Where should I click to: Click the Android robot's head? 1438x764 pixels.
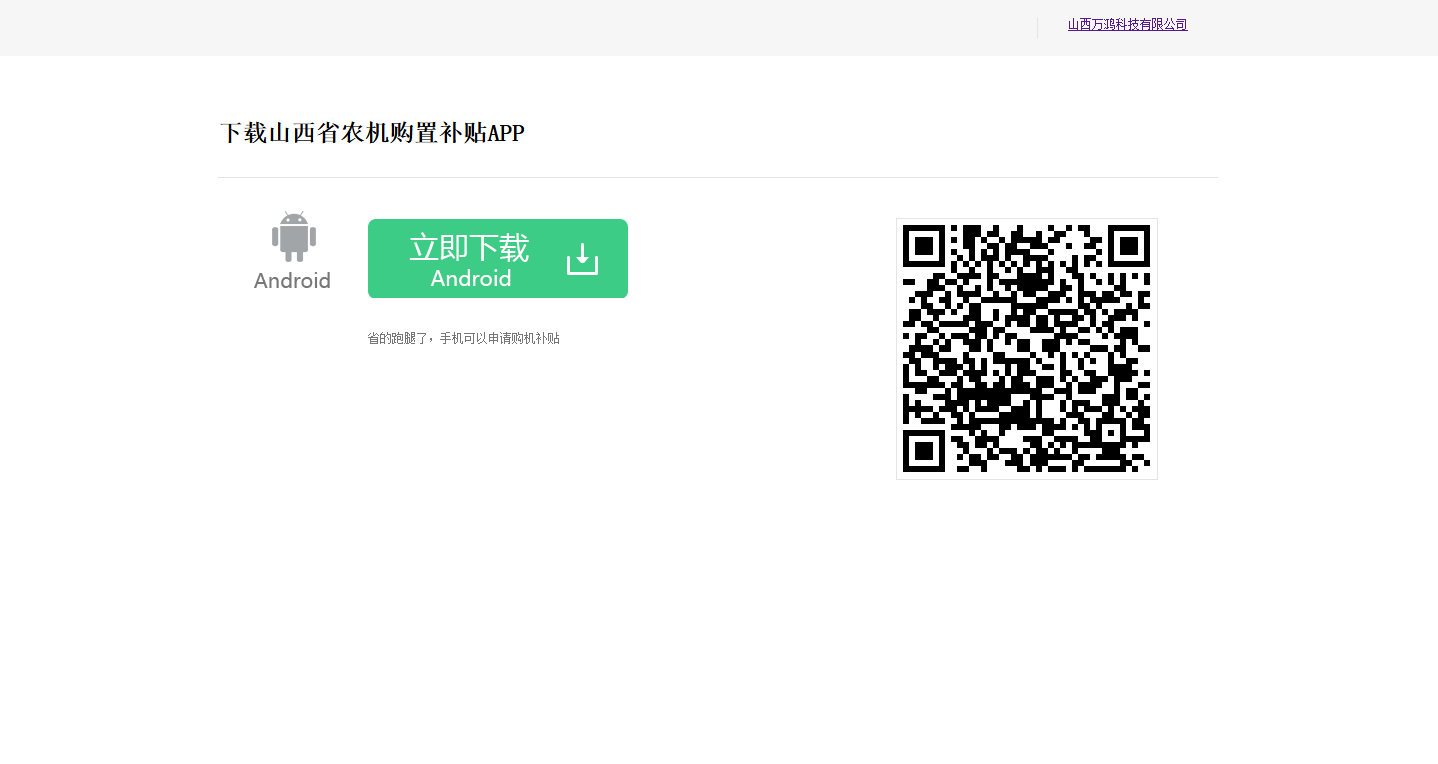click(292, 220)
